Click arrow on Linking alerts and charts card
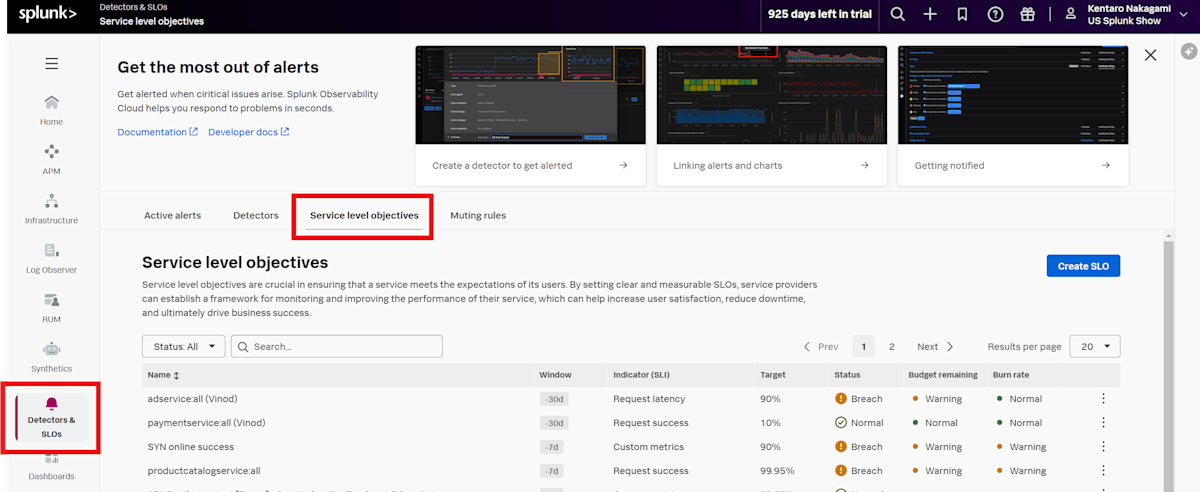The height and width of the screenshot is (492, 1200). click(865, 165)
